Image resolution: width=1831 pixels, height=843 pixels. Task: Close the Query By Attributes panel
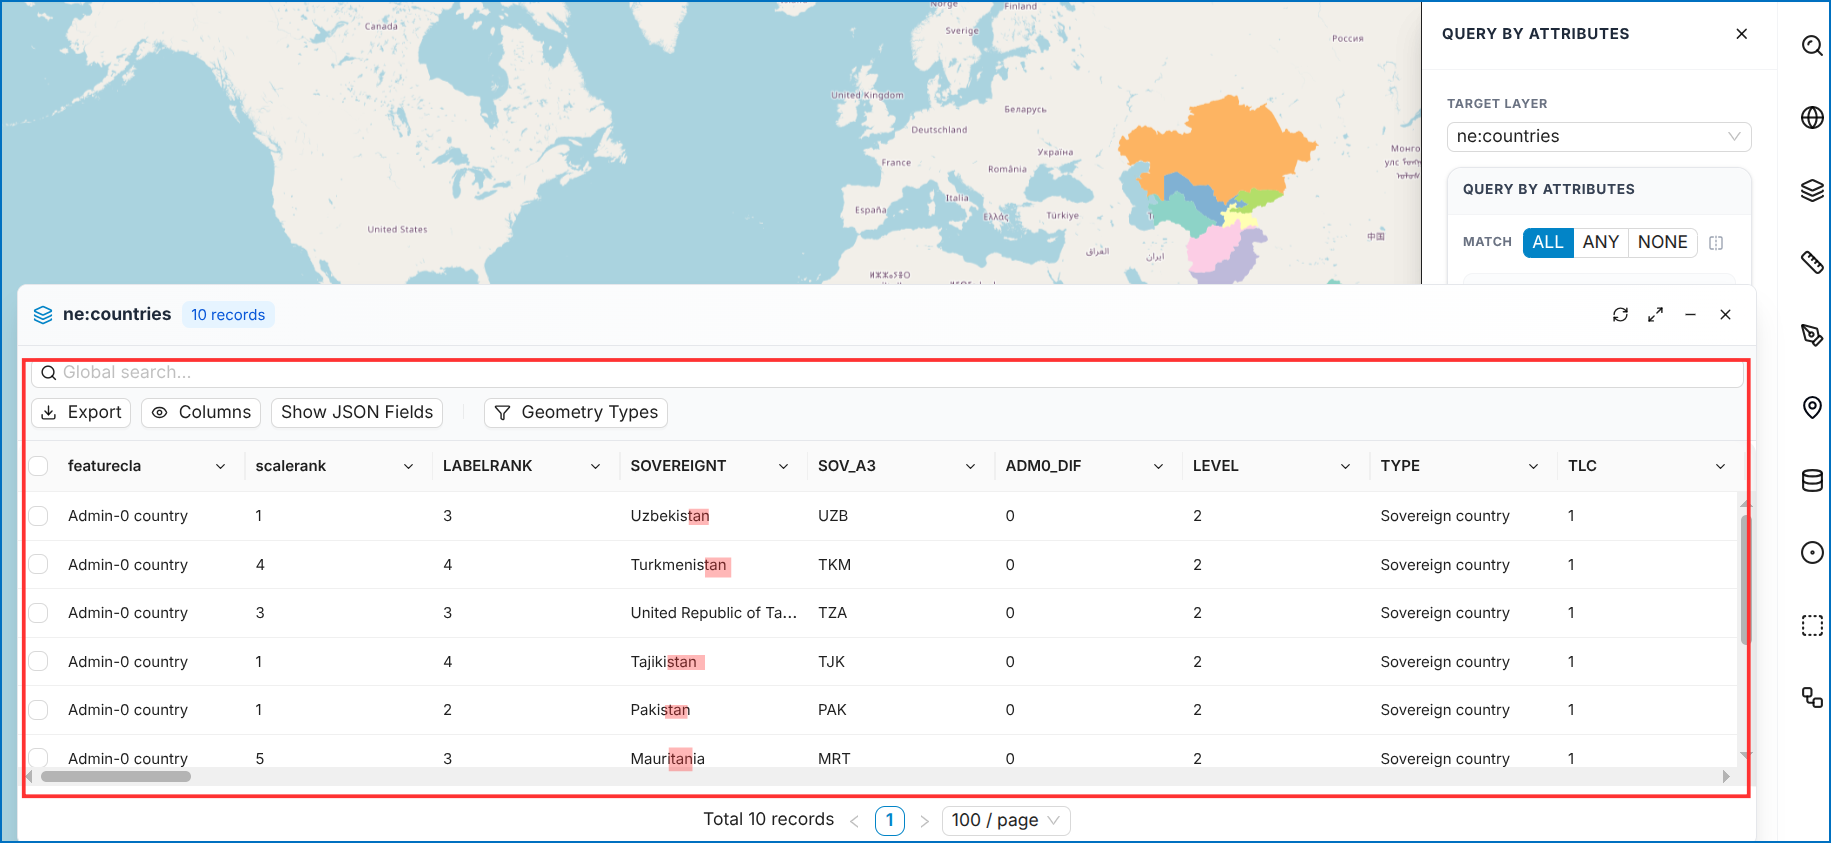click(1742, 34)
